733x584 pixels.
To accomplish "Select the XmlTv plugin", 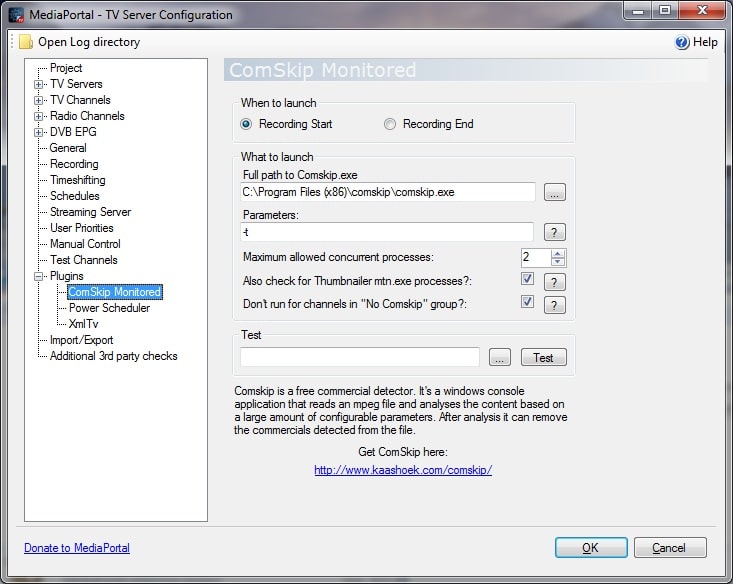I will (84, 324).
